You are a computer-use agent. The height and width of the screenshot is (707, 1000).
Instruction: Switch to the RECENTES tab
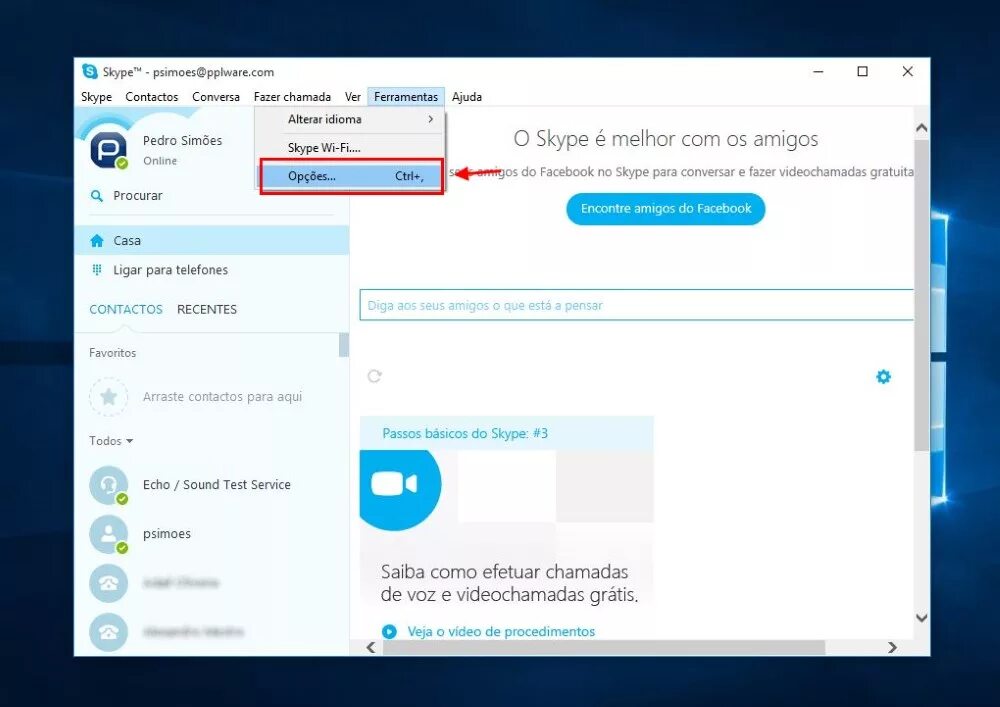[x=207, y=309]
